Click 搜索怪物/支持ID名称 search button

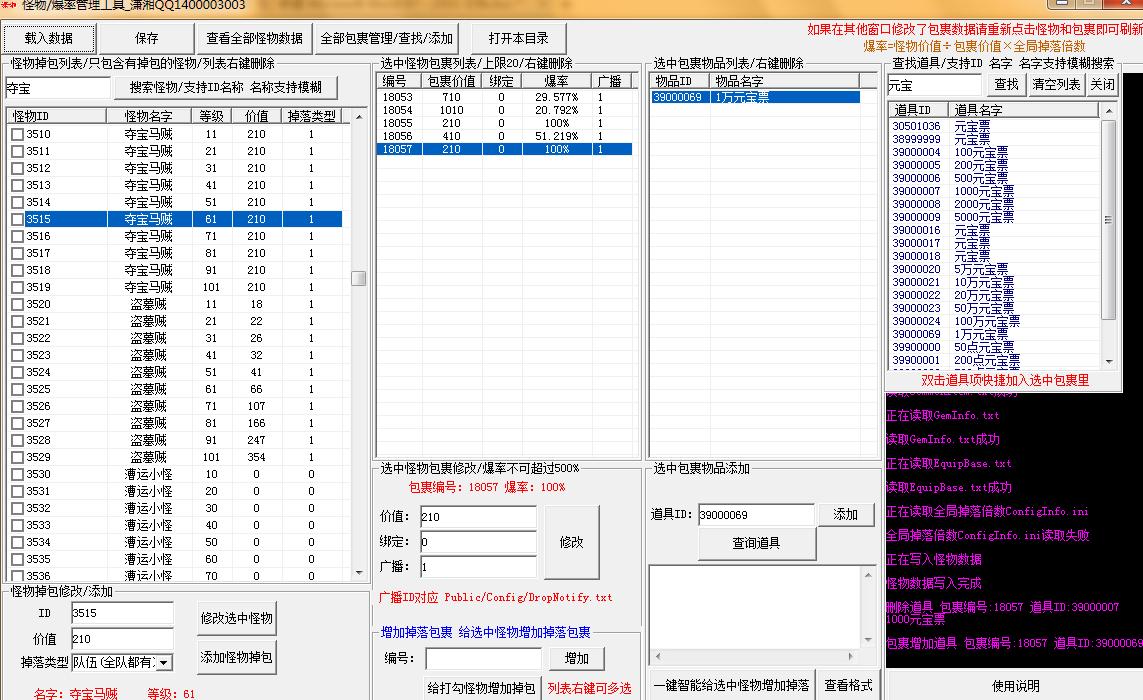[x=228, y=88]
